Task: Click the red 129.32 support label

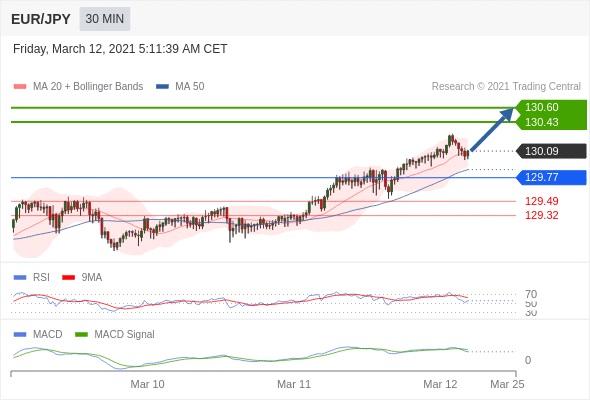Action: coord(541,216)
